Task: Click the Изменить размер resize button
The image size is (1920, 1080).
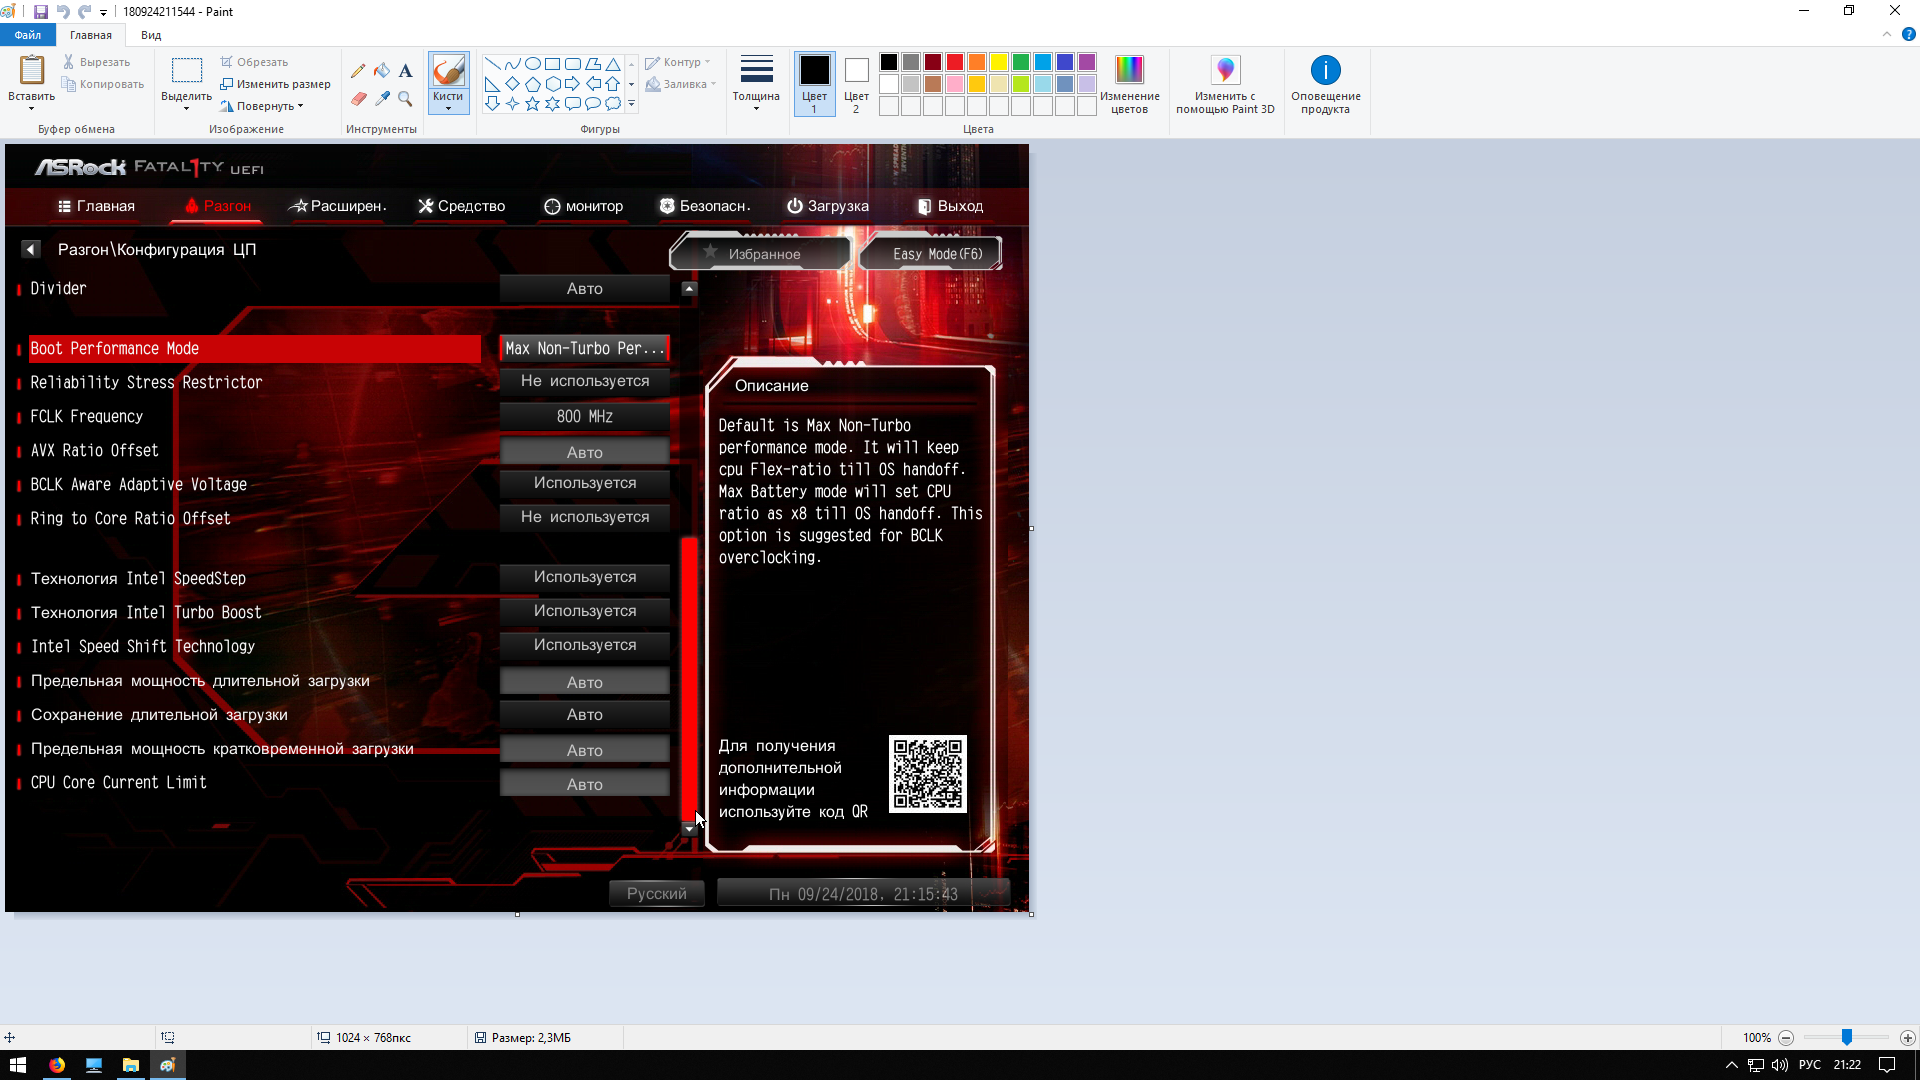Action: [276, 84]
